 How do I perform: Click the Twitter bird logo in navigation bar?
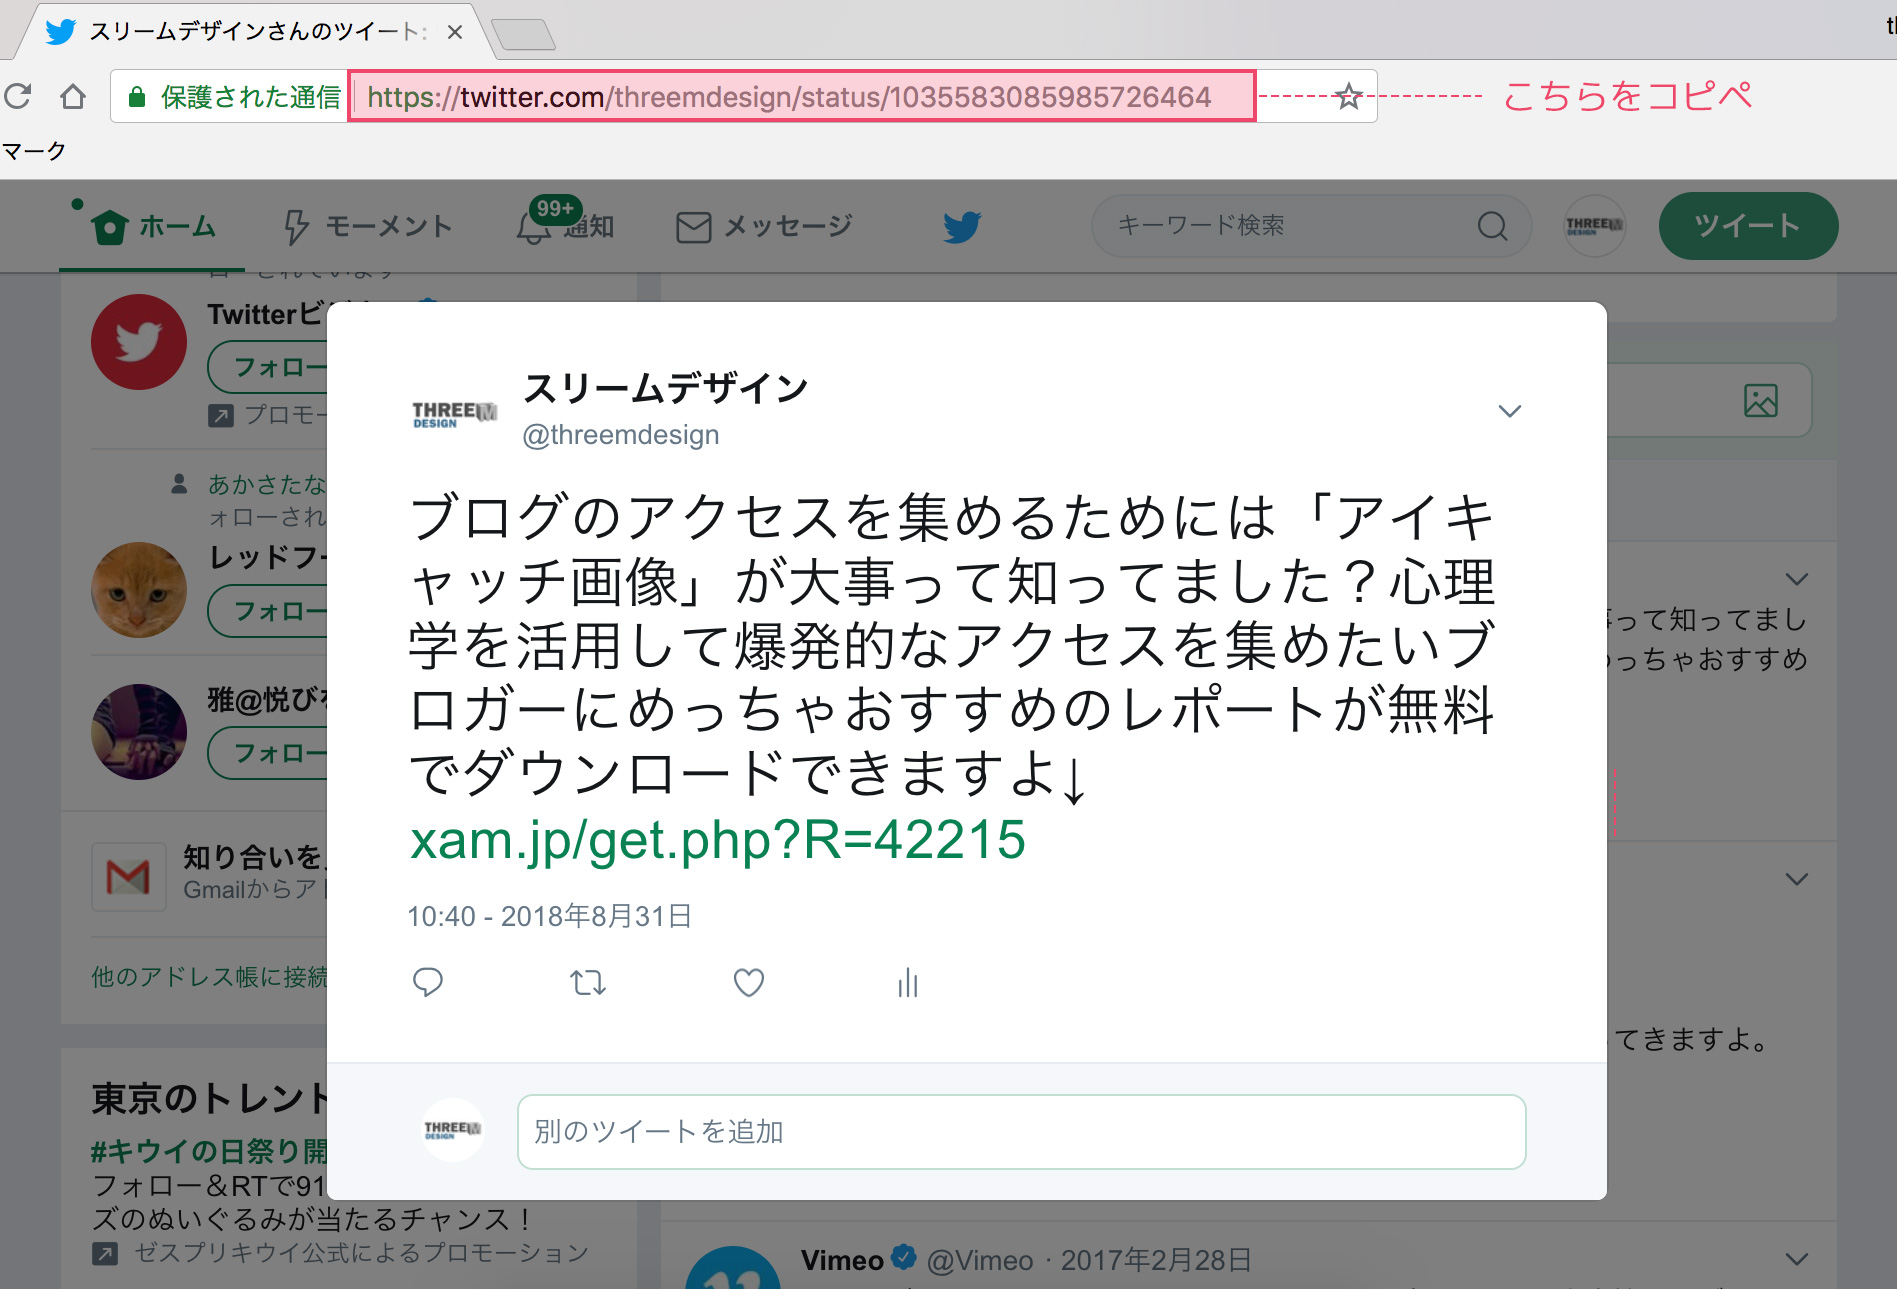(961, 227)
